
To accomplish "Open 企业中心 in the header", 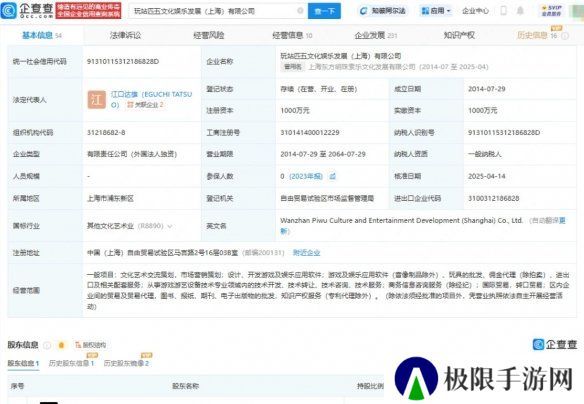I will point(475,11).
